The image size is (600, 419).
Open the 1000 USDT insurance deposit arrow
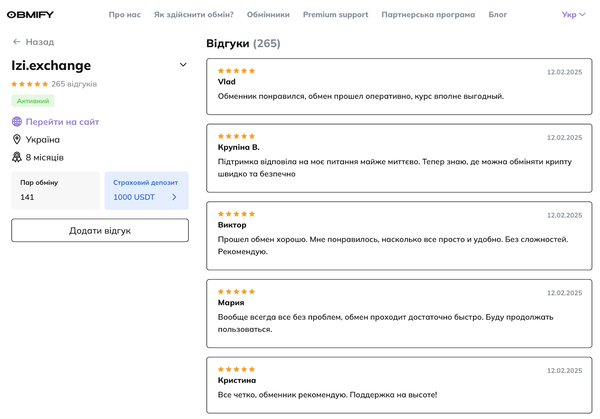tap(174, 197)
